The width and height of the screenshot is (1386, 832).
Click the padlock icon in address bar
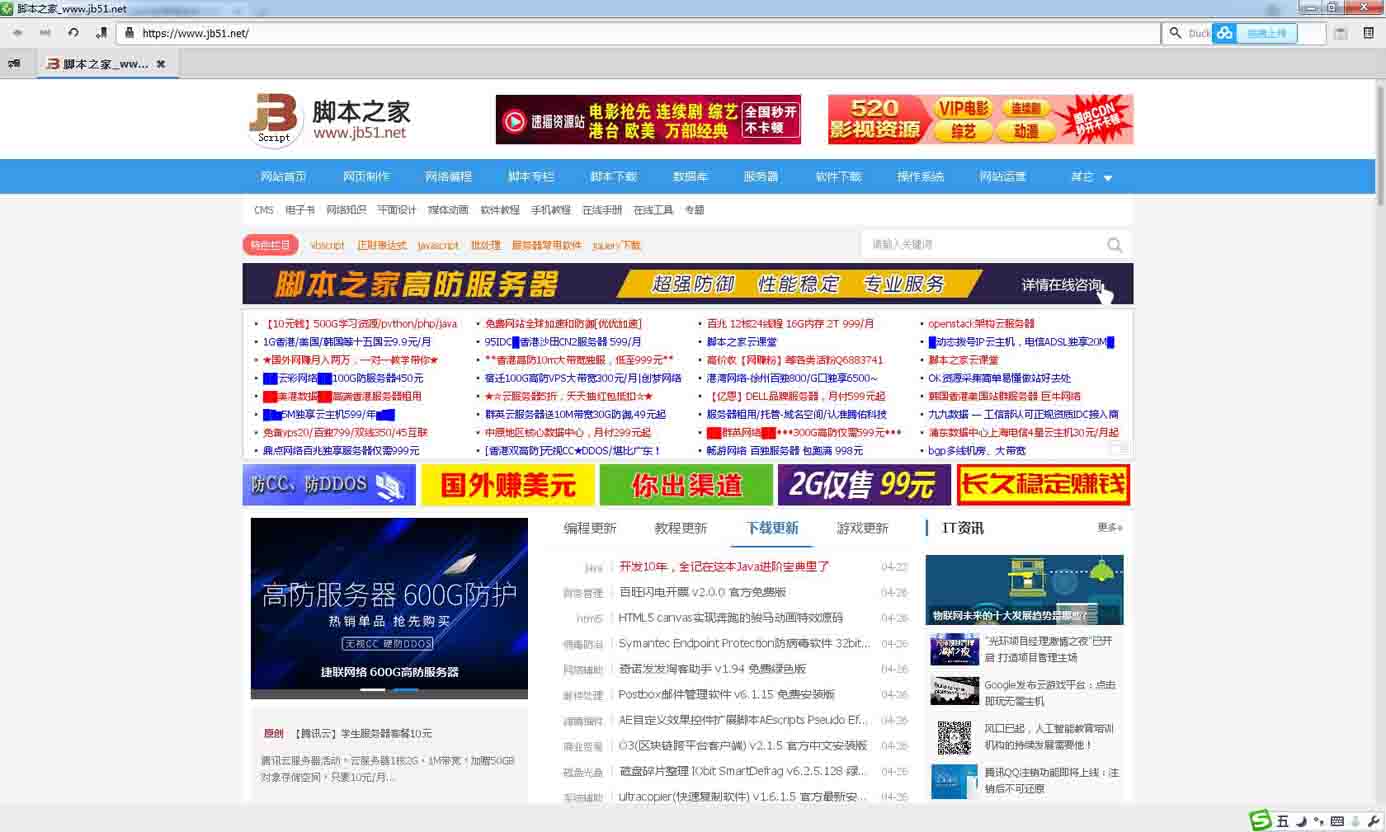pyautogui.click(x=128, y=33)
